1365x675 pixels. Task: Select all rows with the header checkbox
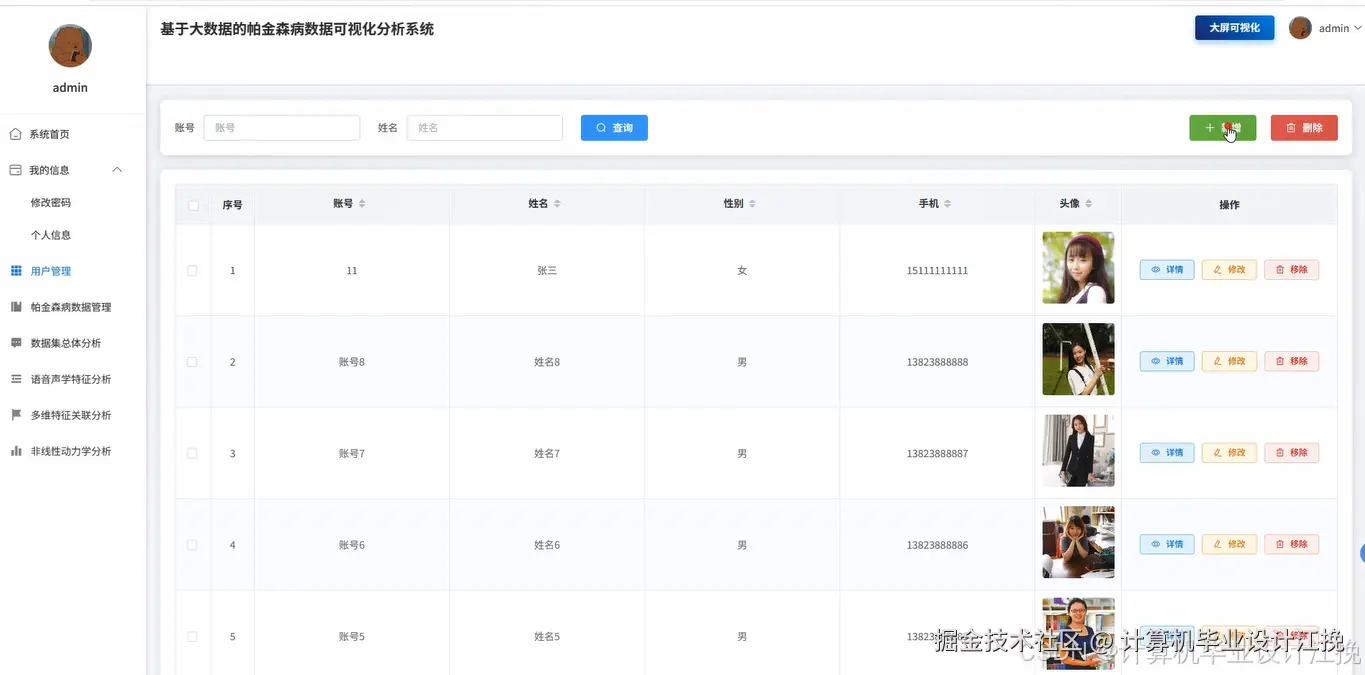pos(193,205)
